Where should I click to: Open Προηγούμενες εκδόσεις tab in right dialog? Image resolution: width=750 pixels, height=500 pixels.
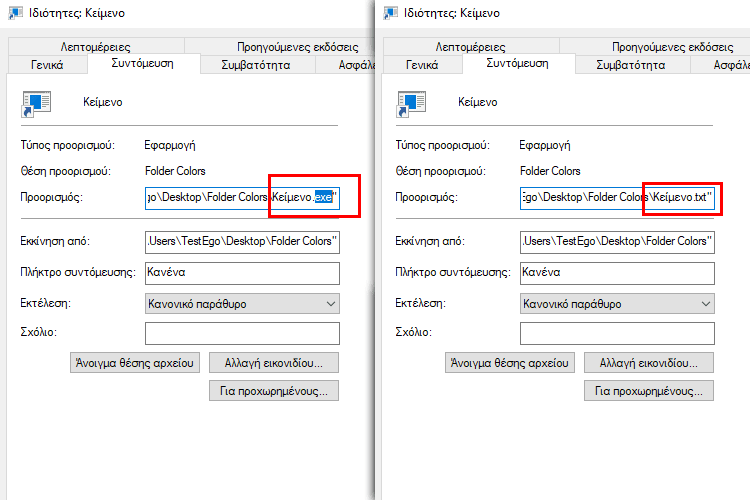point(672,46)
